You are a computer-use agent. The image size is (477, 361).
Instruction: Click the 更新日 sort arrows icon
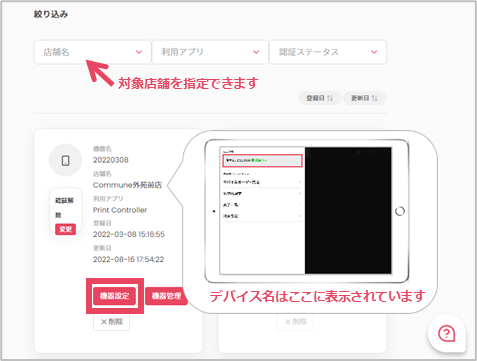[375, 98]
